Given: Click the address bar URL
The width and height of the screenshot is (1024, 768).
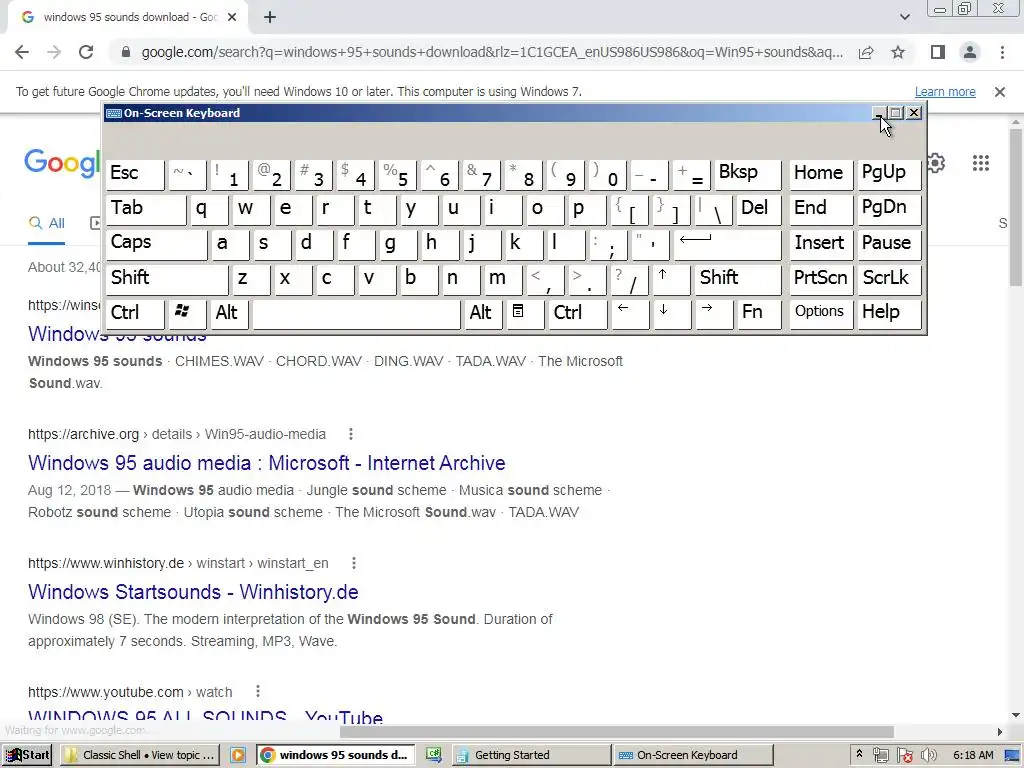Looking at the screenshot, I should coord(492,52).
